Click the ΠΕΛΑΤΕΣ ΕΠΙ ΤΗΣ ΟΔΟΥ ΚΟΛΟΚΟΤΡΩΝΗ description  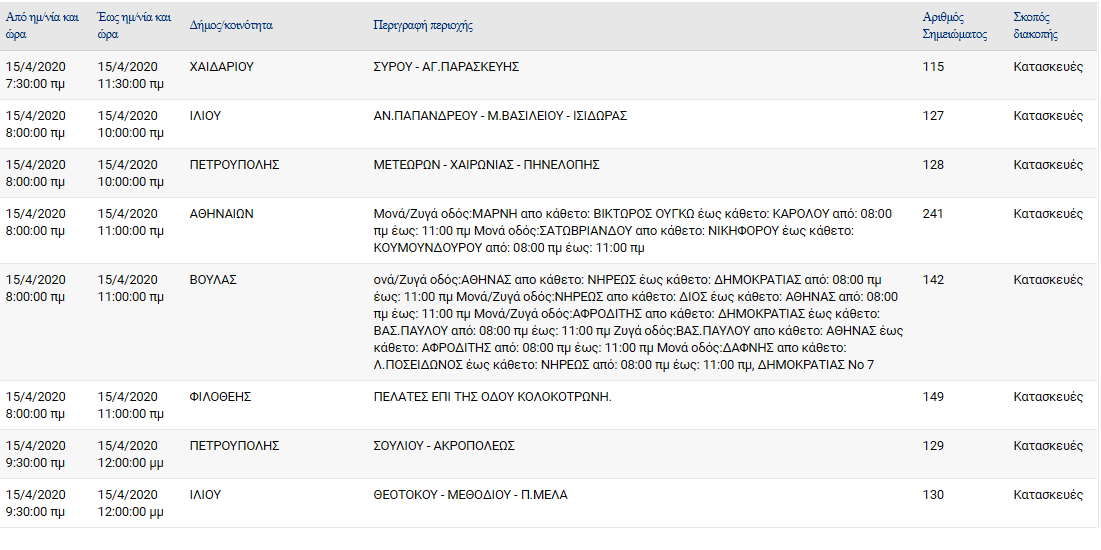click(x=492, y=398)
